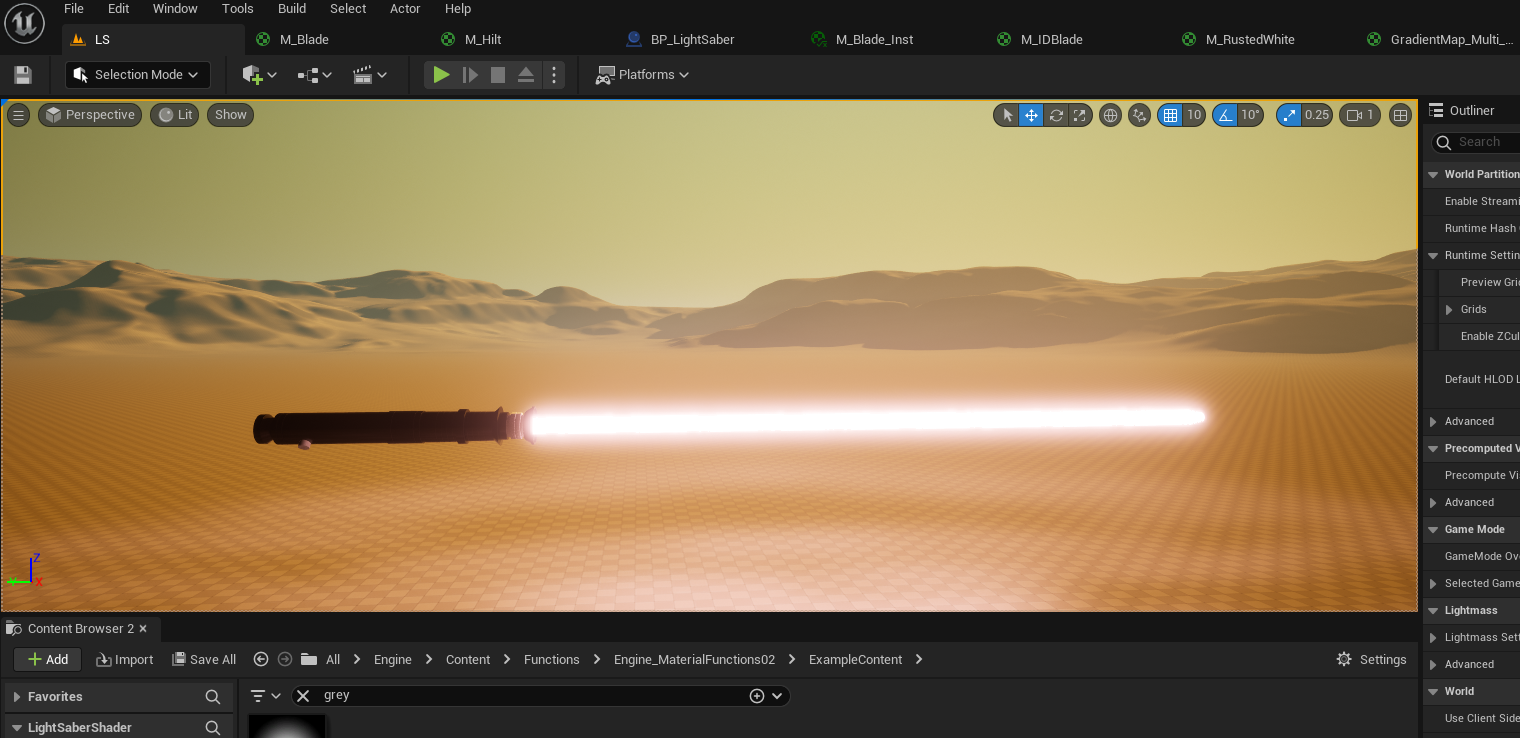Screen dimensions: 1520x738
Task: Click the viewport layout maximize icon
Action: tap(1401, 115)
